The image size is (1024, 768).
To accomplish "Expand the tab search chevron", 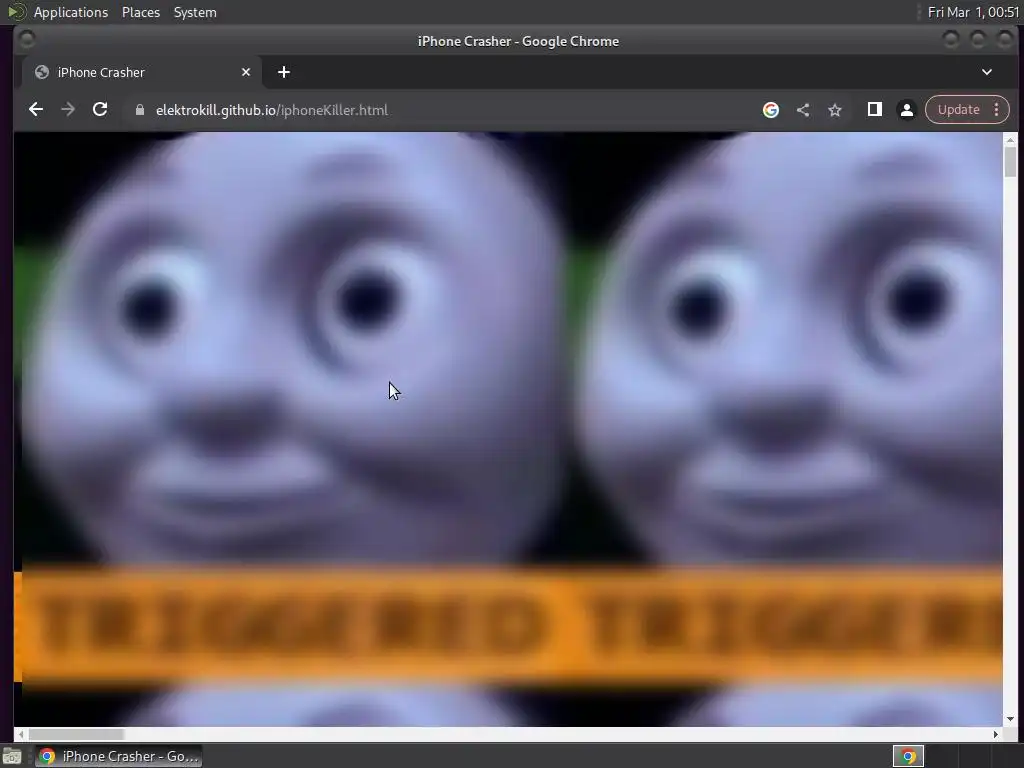I will (x=987, y=72).
